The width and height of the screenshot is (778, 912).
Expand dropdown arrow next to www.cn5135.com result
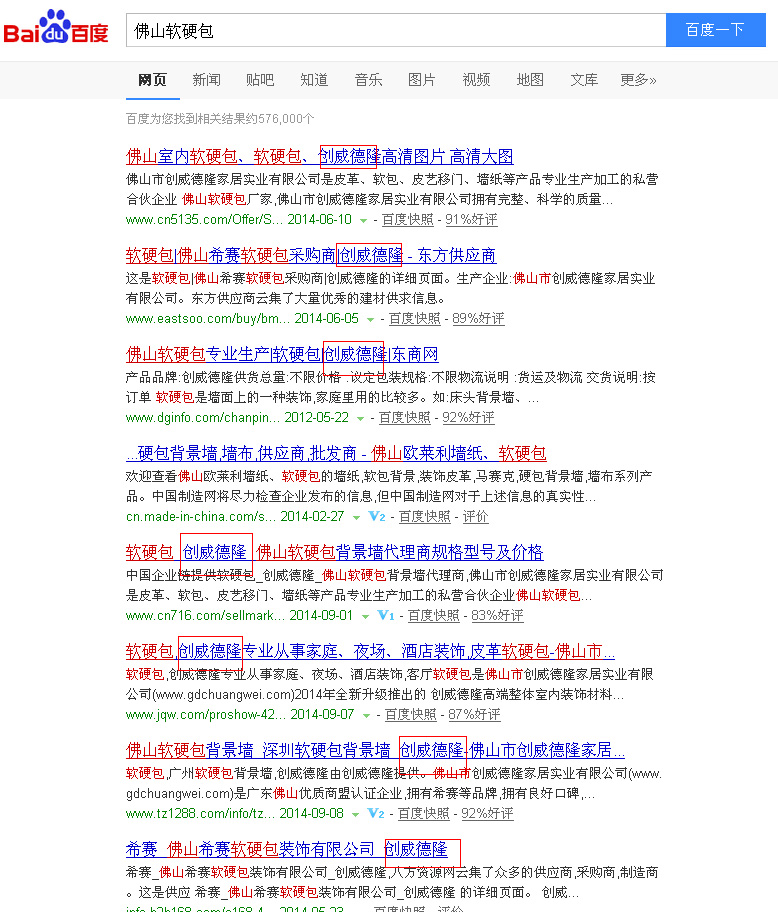pyautogui.click(x=363, y=220)
